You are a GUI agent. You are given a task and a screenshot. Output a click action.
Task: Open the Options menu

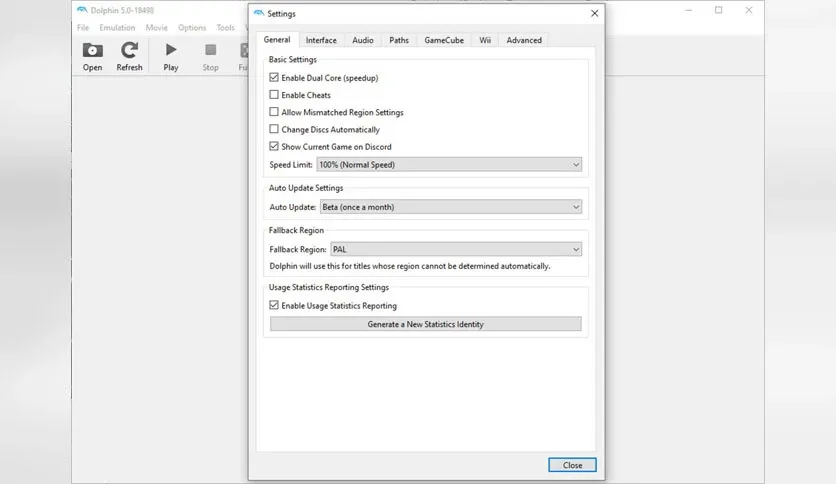[192, 28]
